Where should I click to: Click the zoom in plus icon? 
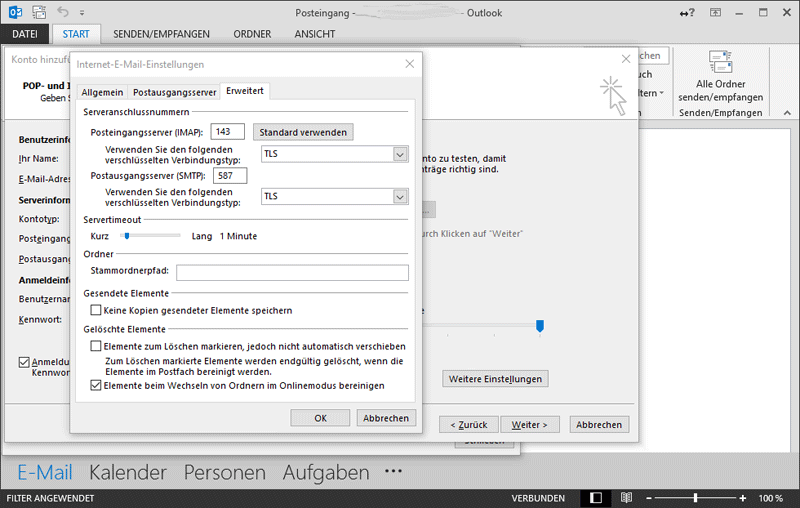click(x=742, y=497)
